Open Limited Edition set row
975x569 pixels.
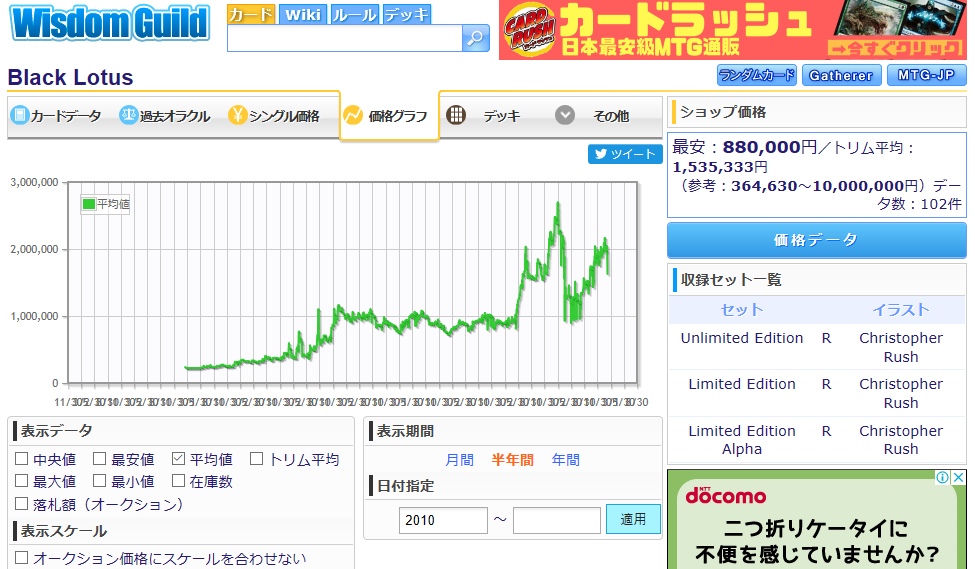click(742, 384)
